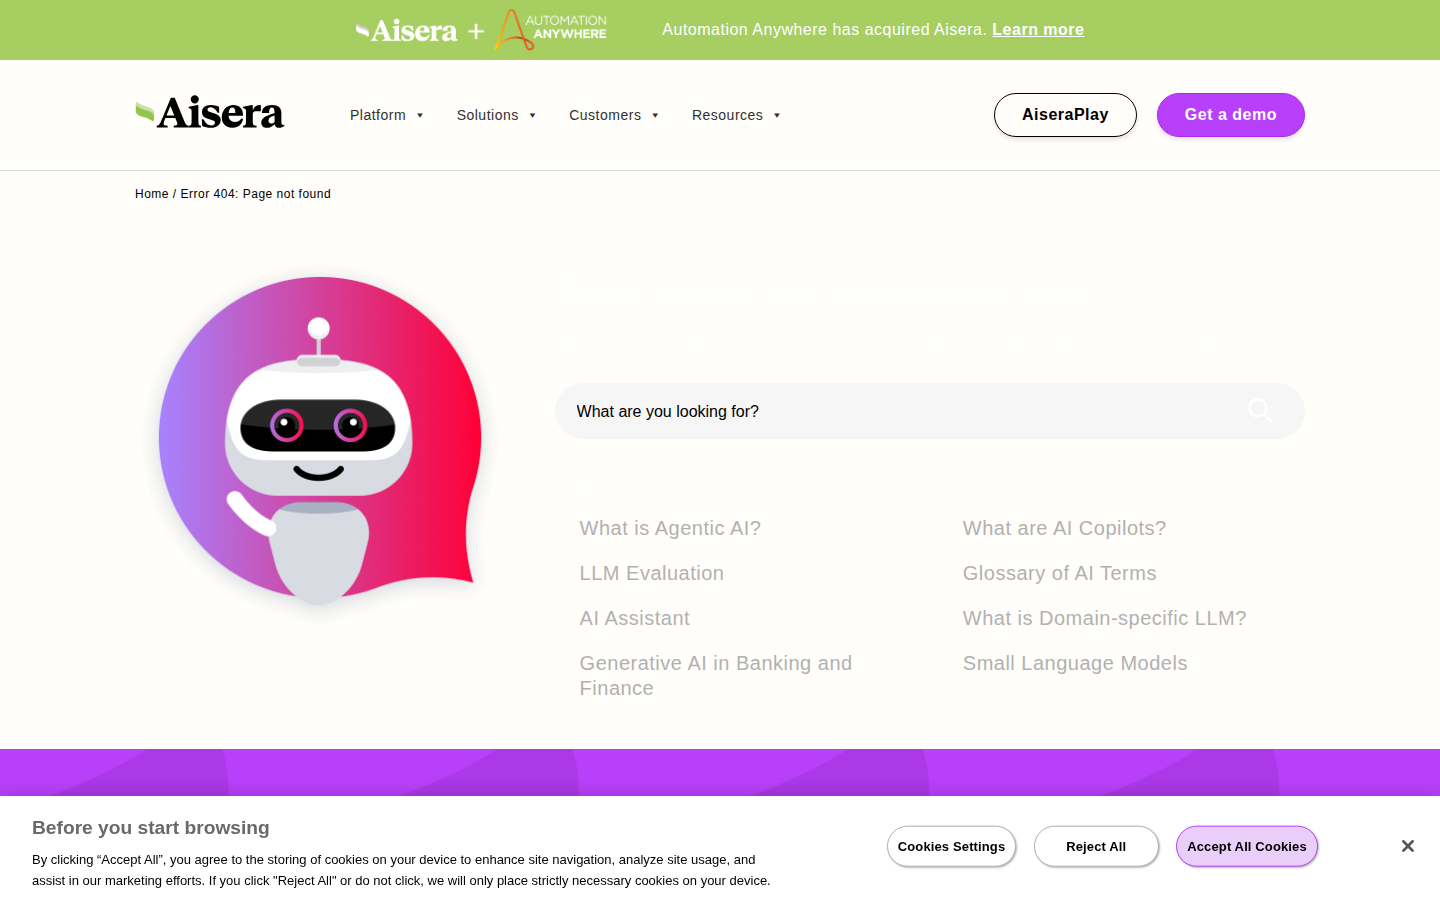Open the What is Agentic AI? link
This screenshot has height=900, width=1440.
click(670, 528)
